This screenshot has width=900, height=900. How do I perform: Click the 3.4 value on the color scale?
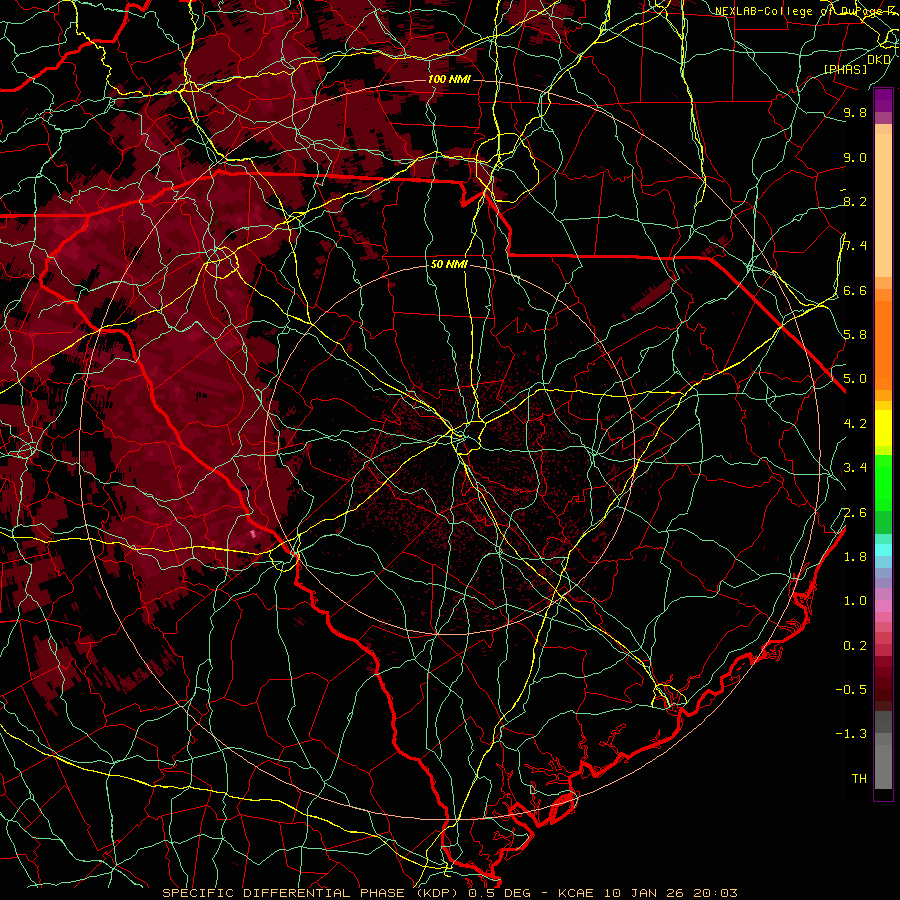pyautogui.click(x=855, y=467)
